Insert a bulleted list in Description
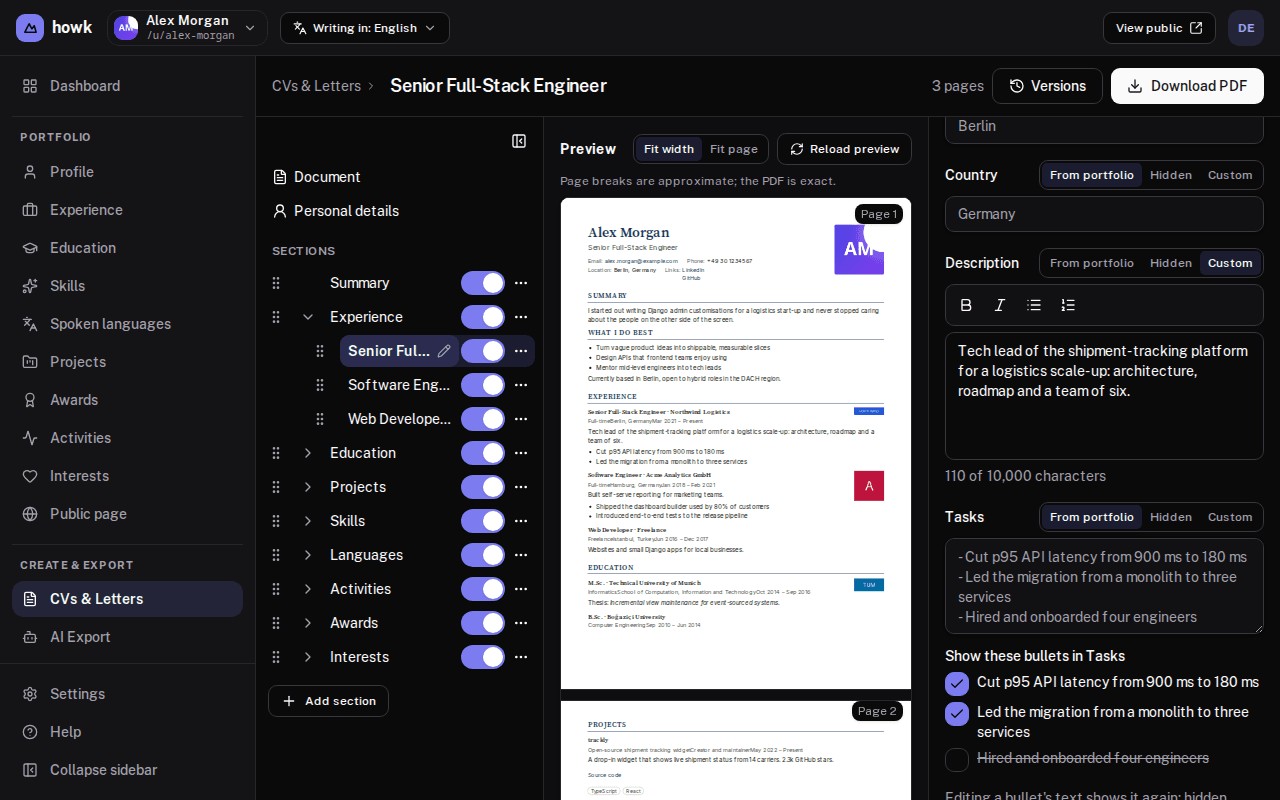Image resolution: width=1280 pixels, height=800 pixels. [x=1034, y=305]
